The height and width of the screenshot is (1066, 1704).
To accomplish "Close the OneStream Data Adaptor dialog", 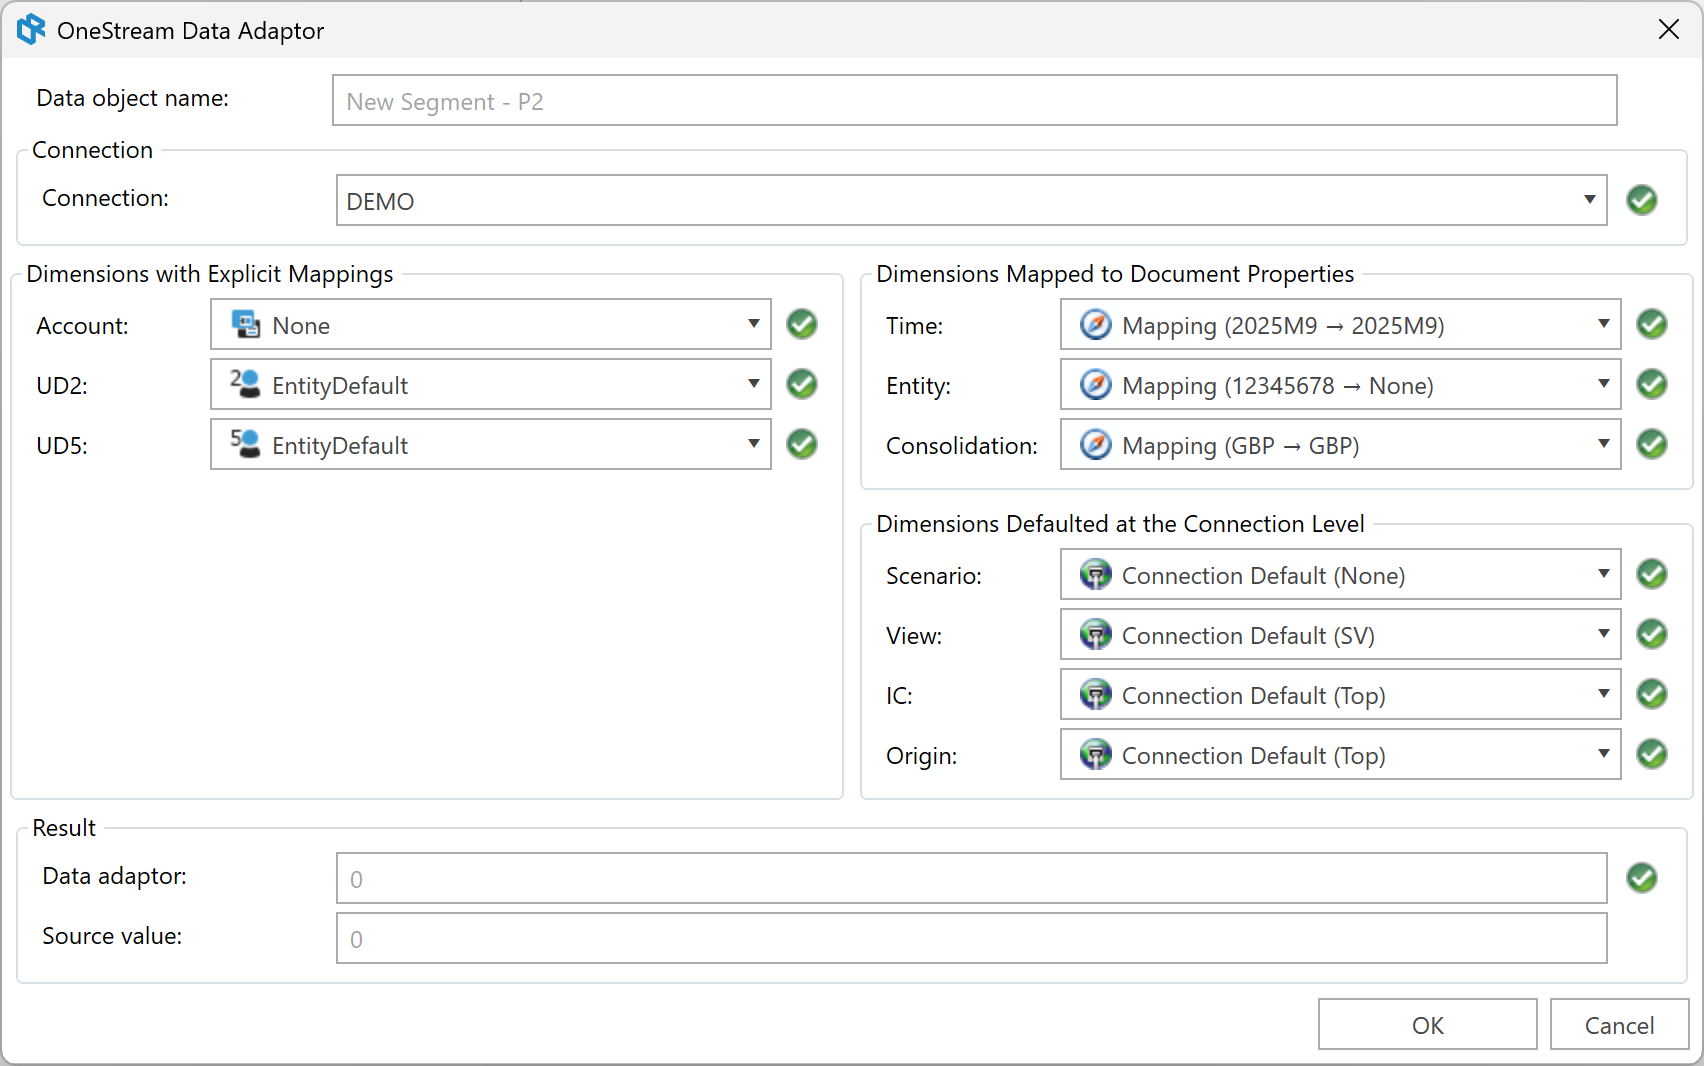I will pos(1668,30).
